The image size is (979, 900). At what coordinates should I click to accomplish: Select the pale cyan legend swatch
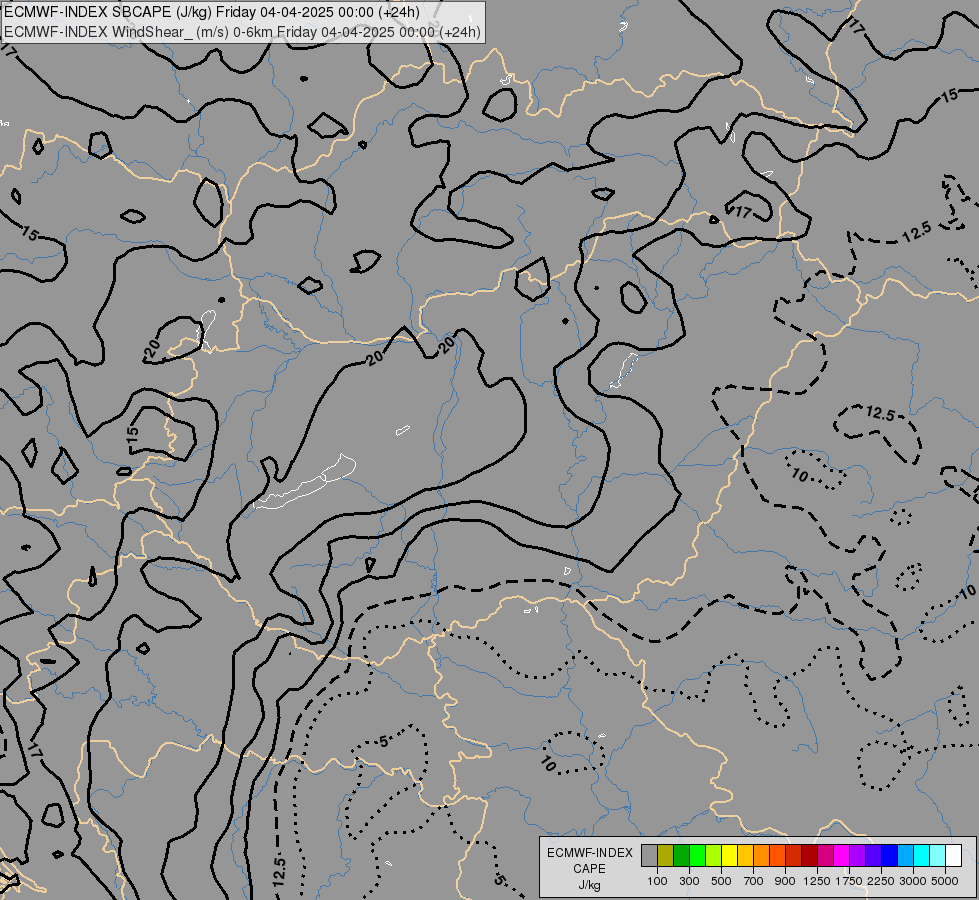(938, 855)
